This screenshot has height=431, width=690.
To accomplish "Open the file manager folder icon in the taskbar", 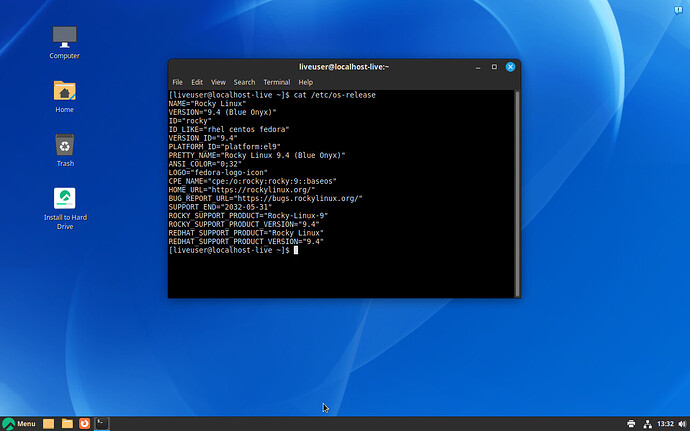I will (67, 424).
